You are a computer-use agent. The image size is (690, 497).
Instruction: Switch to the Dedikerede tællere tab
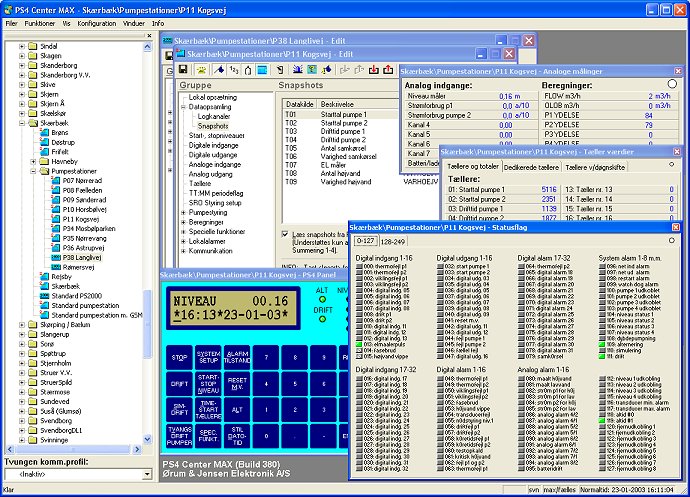pyautogui.click(x=531, y=167)
